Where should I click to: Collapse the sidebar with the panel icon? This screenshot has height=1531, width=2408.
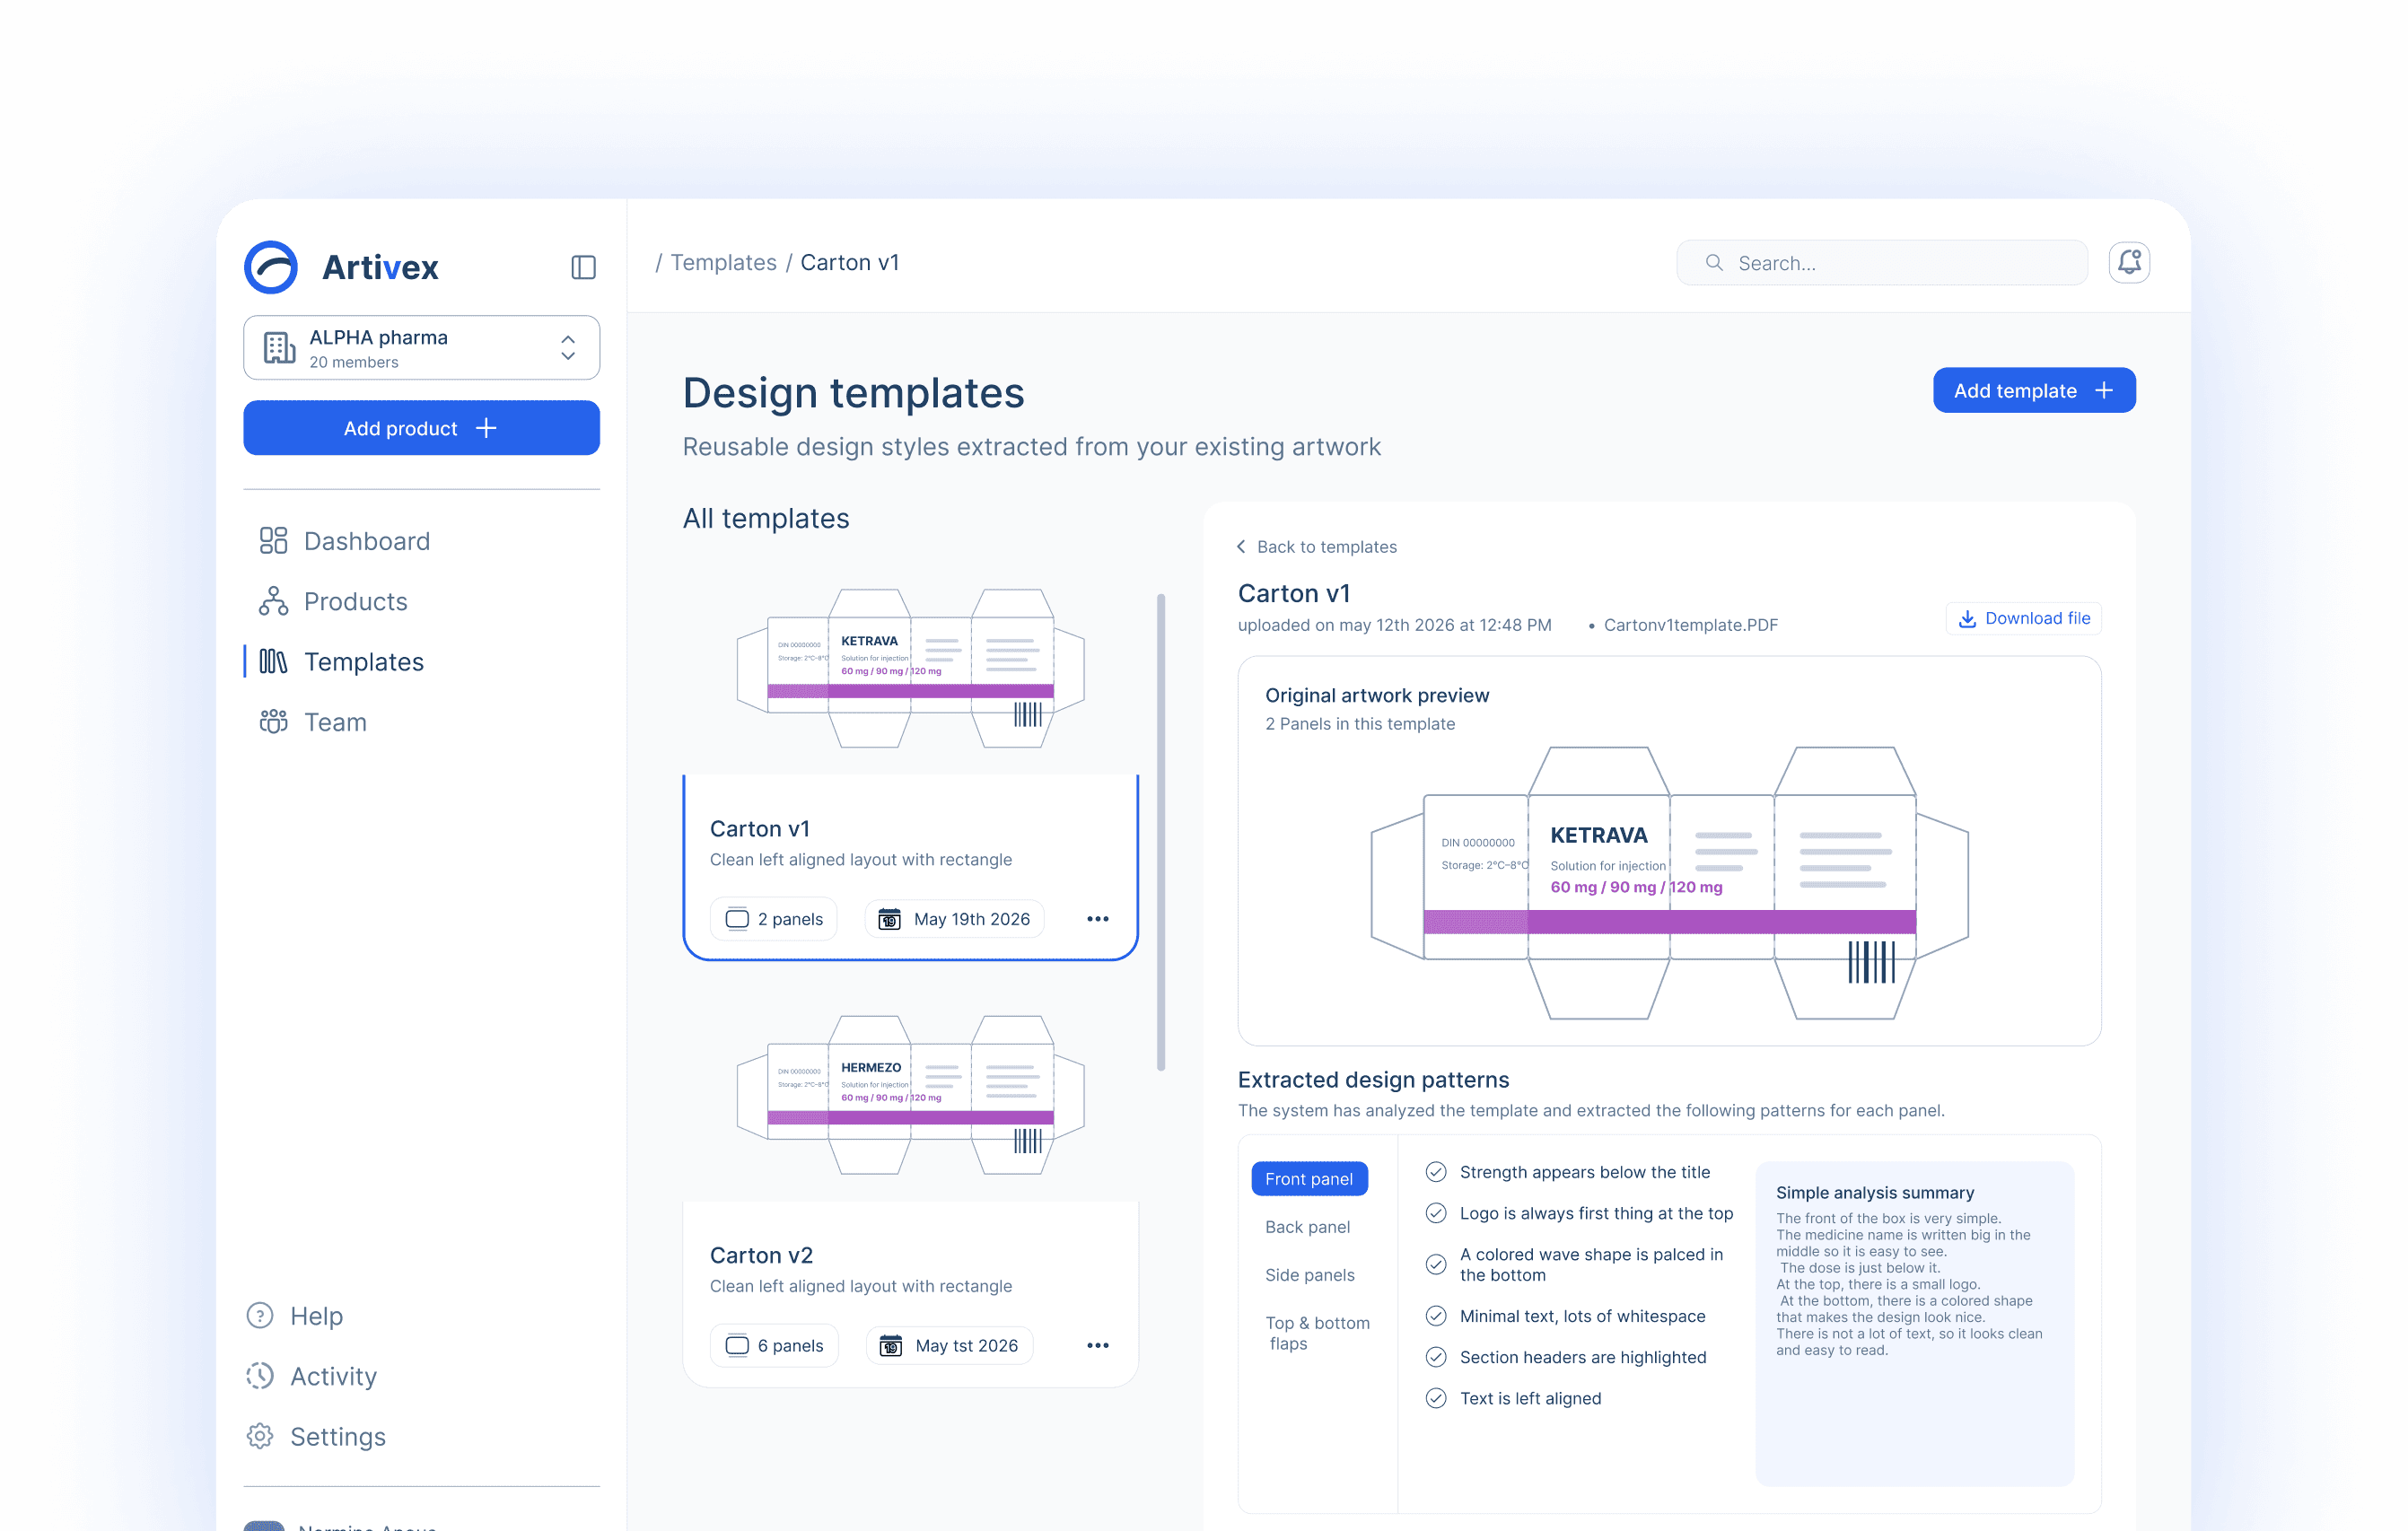tap(584, 267)
